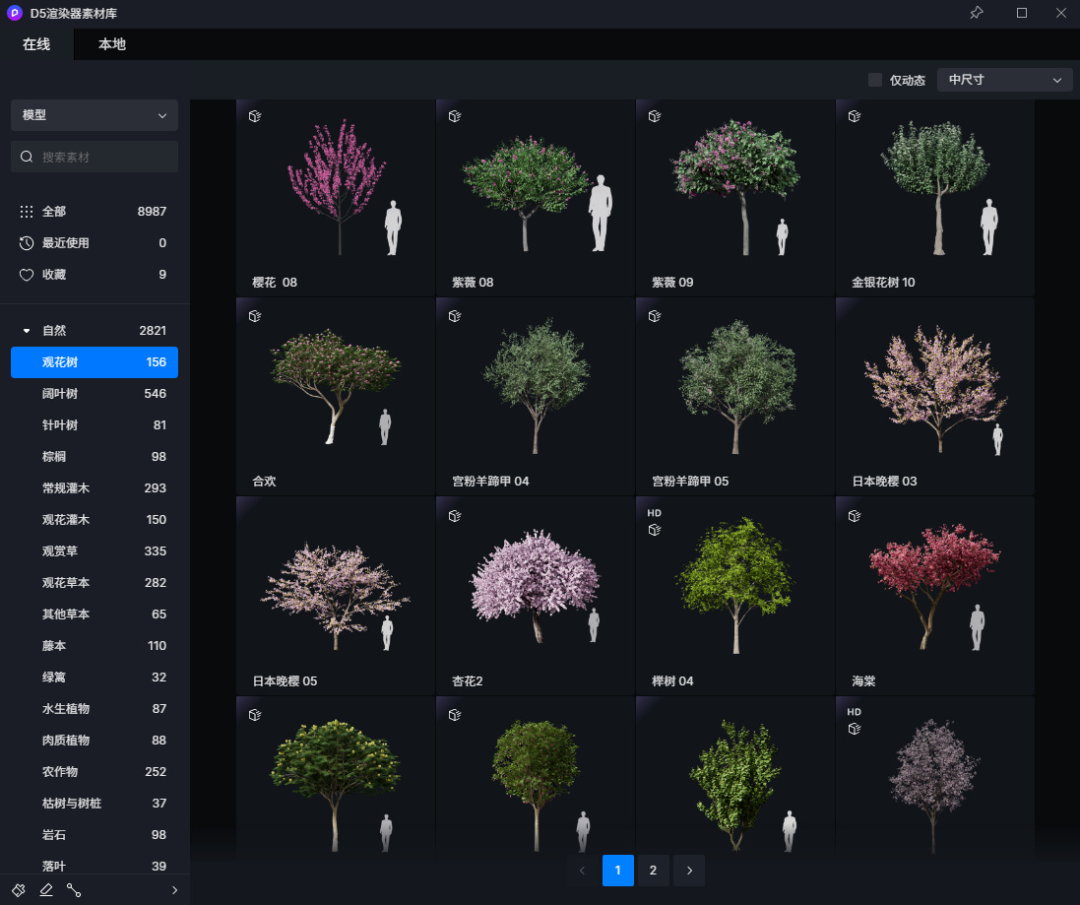Expand the bottom tool panel chevron
1080x905 pixels.
click(x=175, y=890)
